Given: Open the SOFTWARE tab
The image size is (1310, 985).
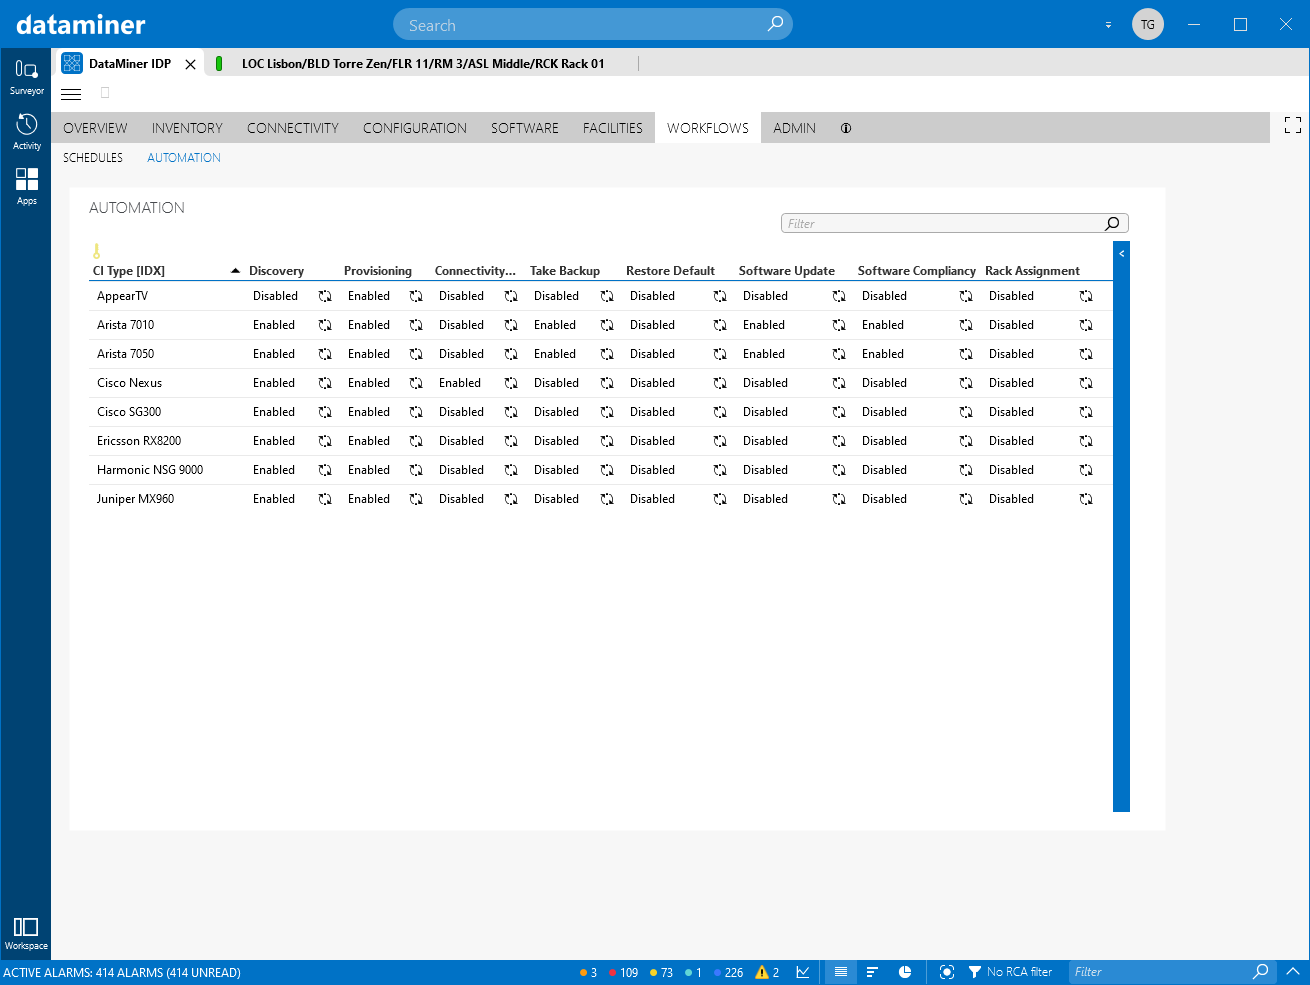Looking at the screenshot, I should [x=525, y=128].
